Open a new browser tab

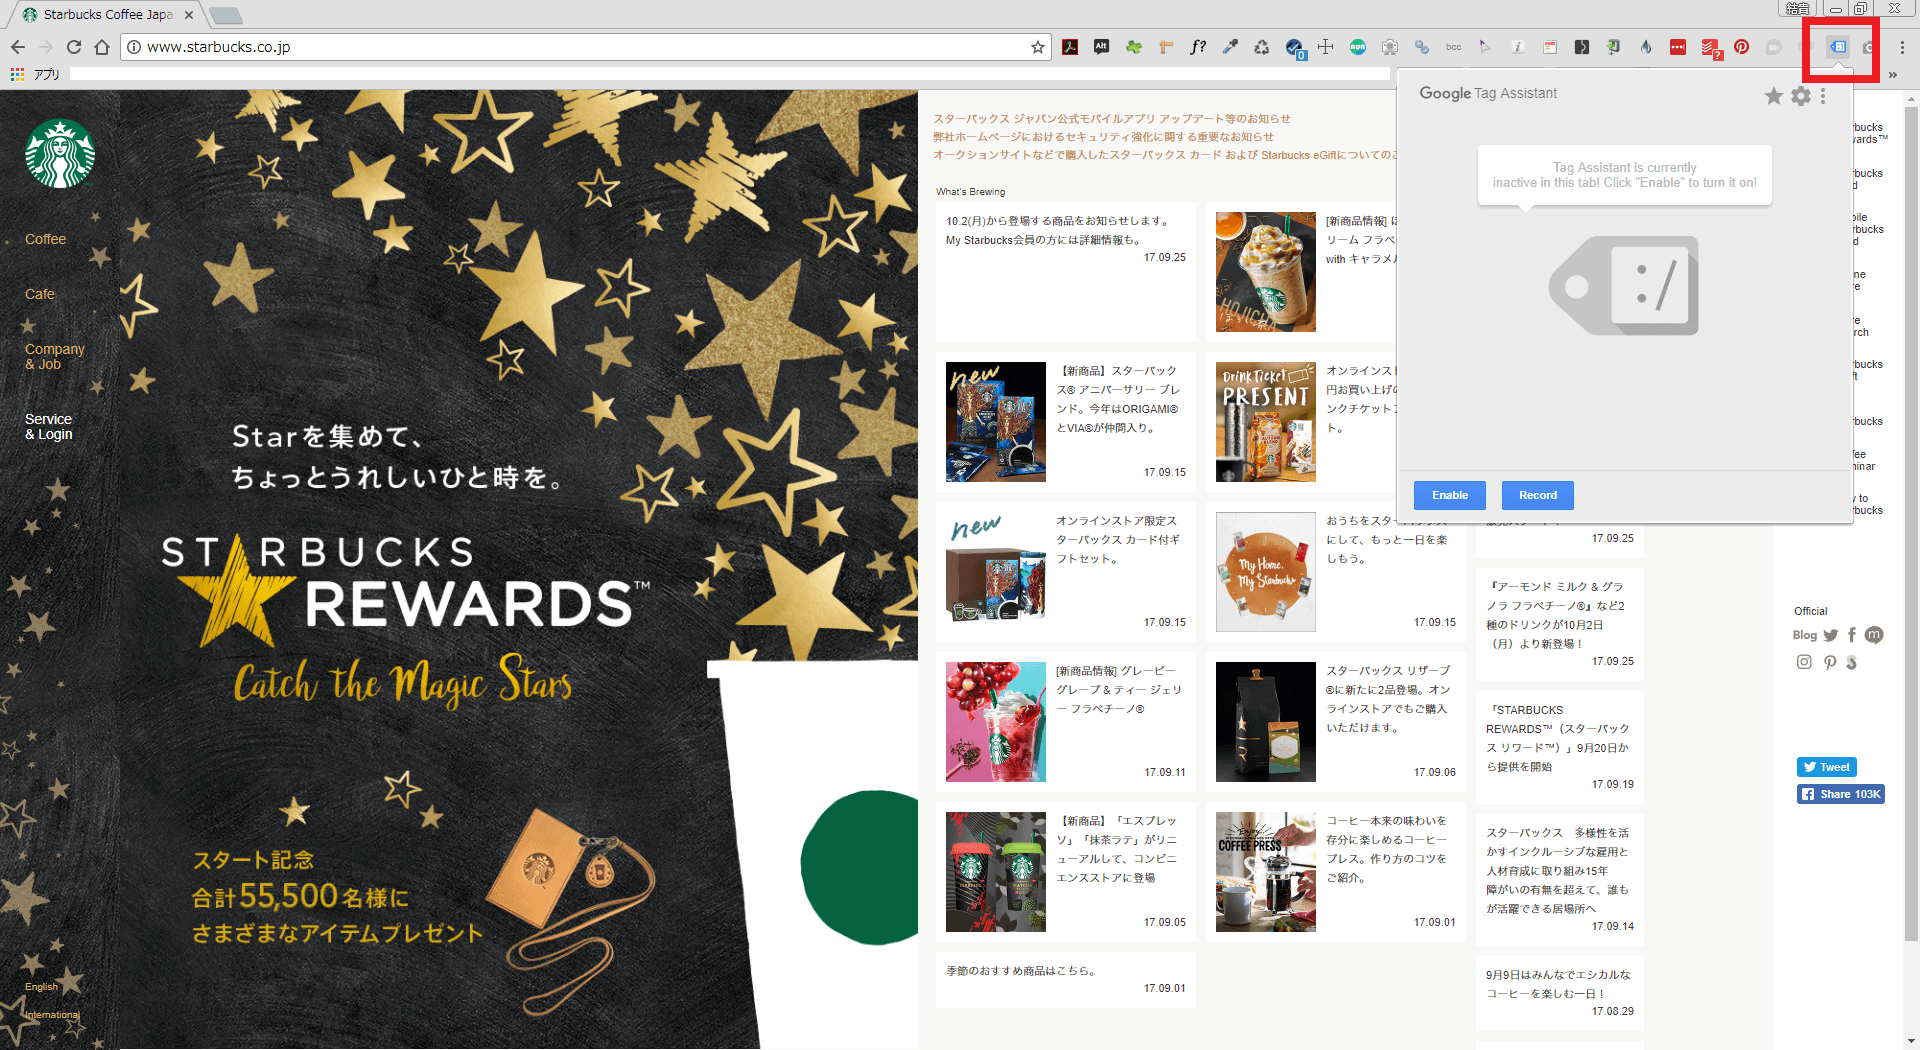pyautogui.click(x=226, y=15)
